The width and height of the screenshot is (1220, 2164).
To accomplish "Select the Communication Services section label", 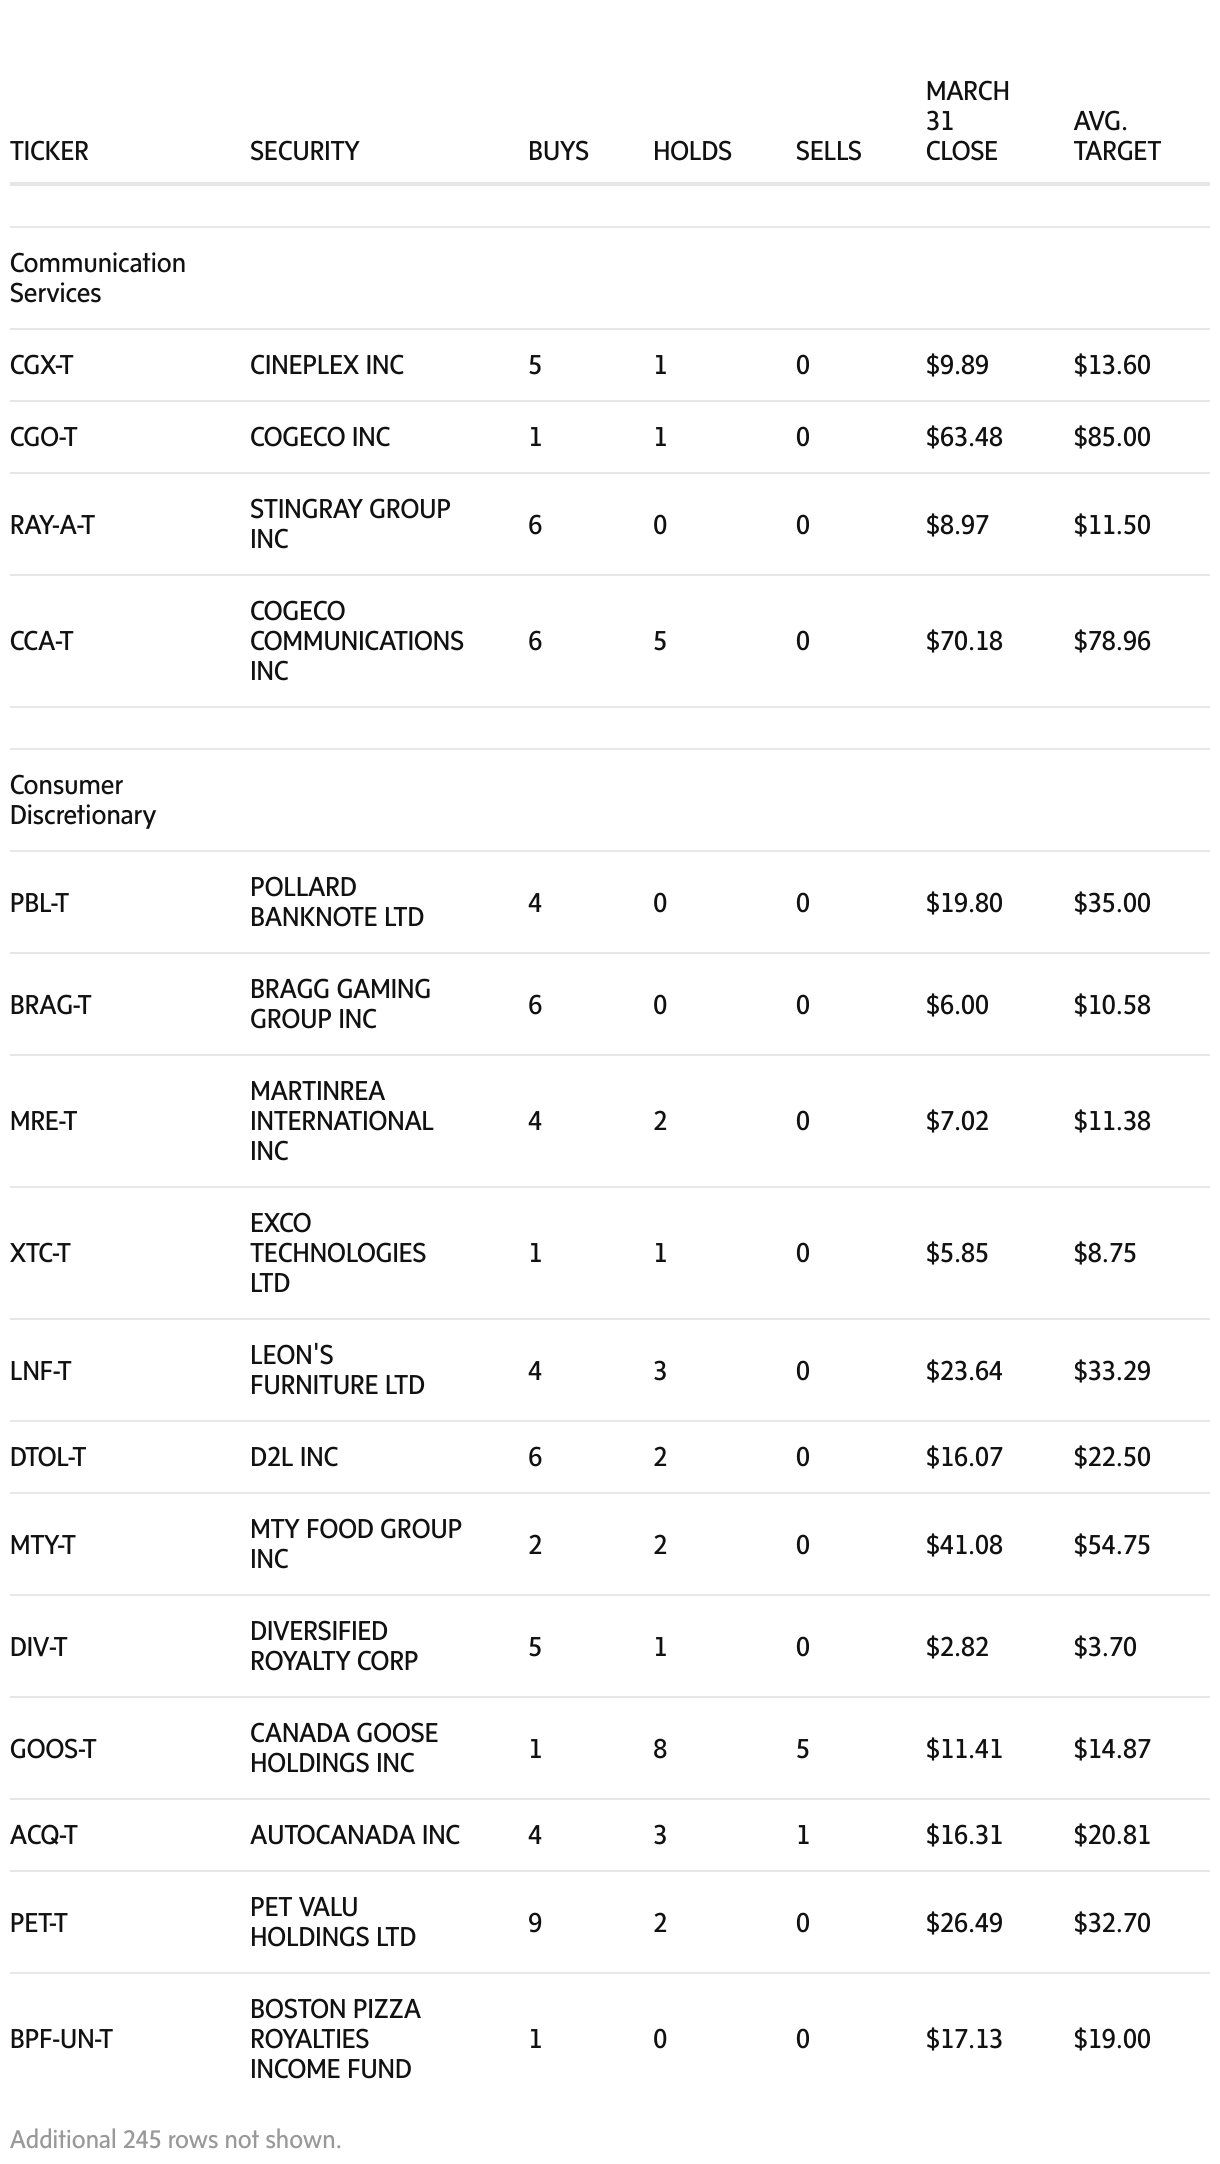I will click(x=97, y=278).
